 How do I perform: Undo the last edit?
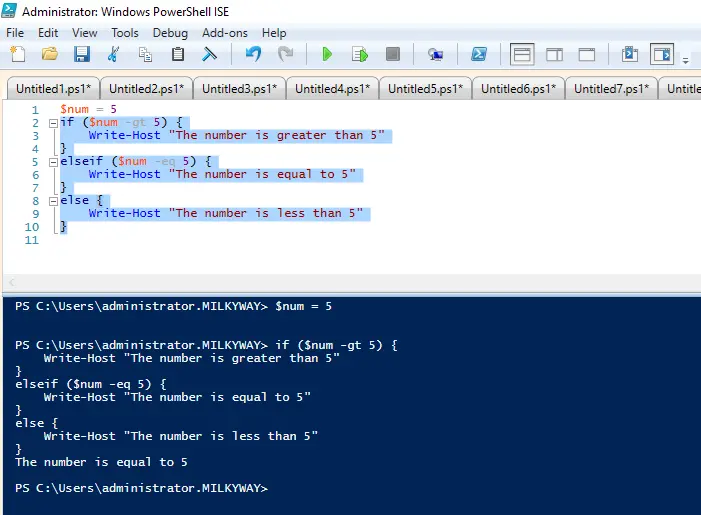[253, 55]
